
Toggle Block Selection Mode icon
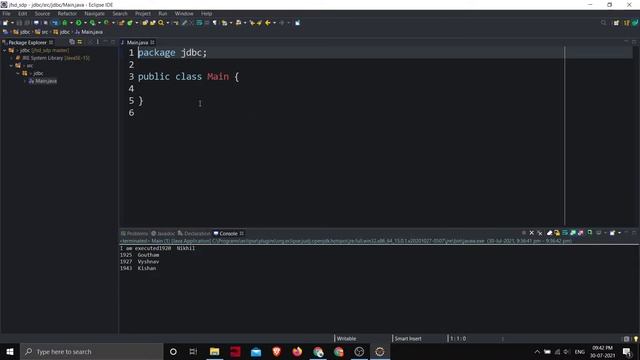tap(207, 23)
